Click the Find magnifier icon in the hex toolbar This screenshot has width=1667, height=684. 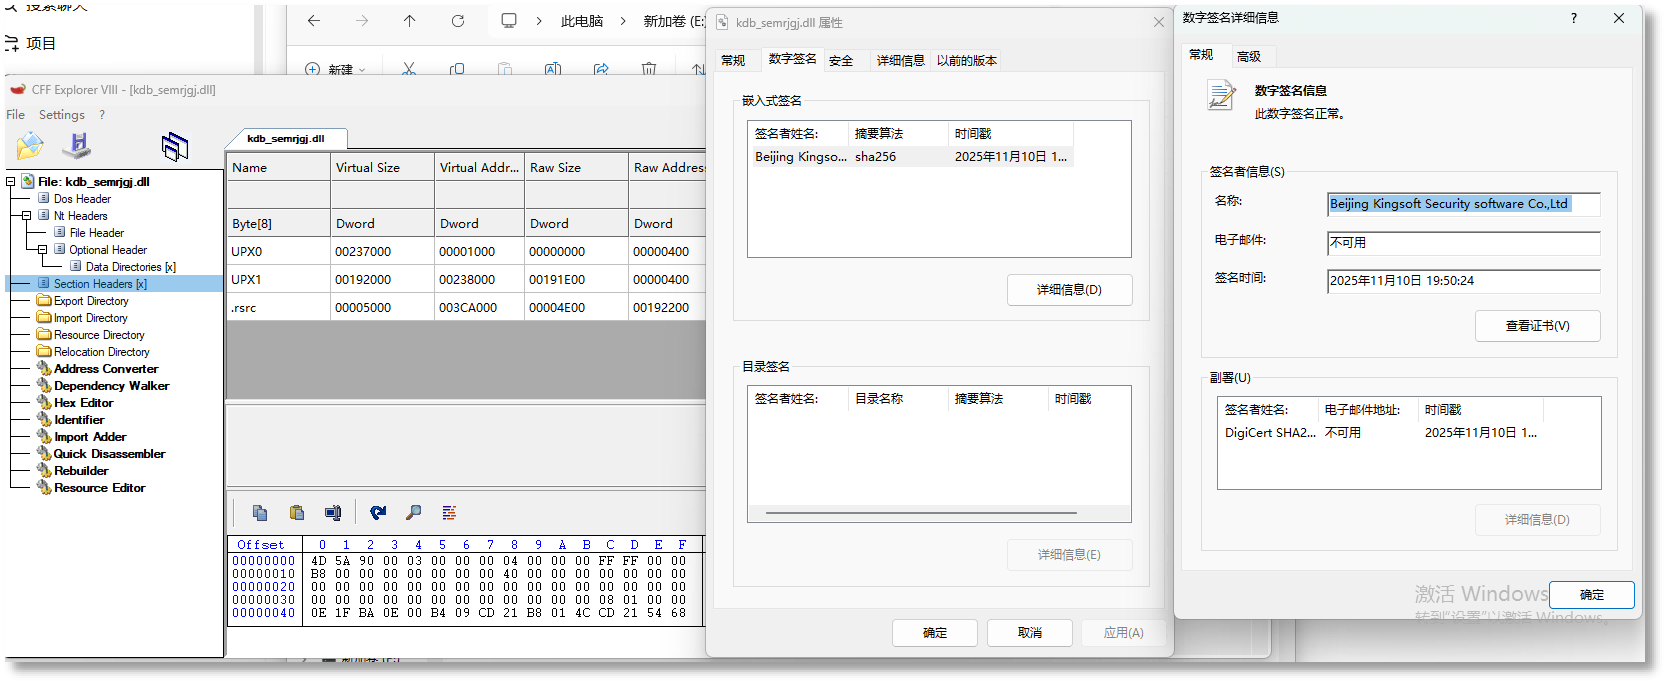click(414, 513)
